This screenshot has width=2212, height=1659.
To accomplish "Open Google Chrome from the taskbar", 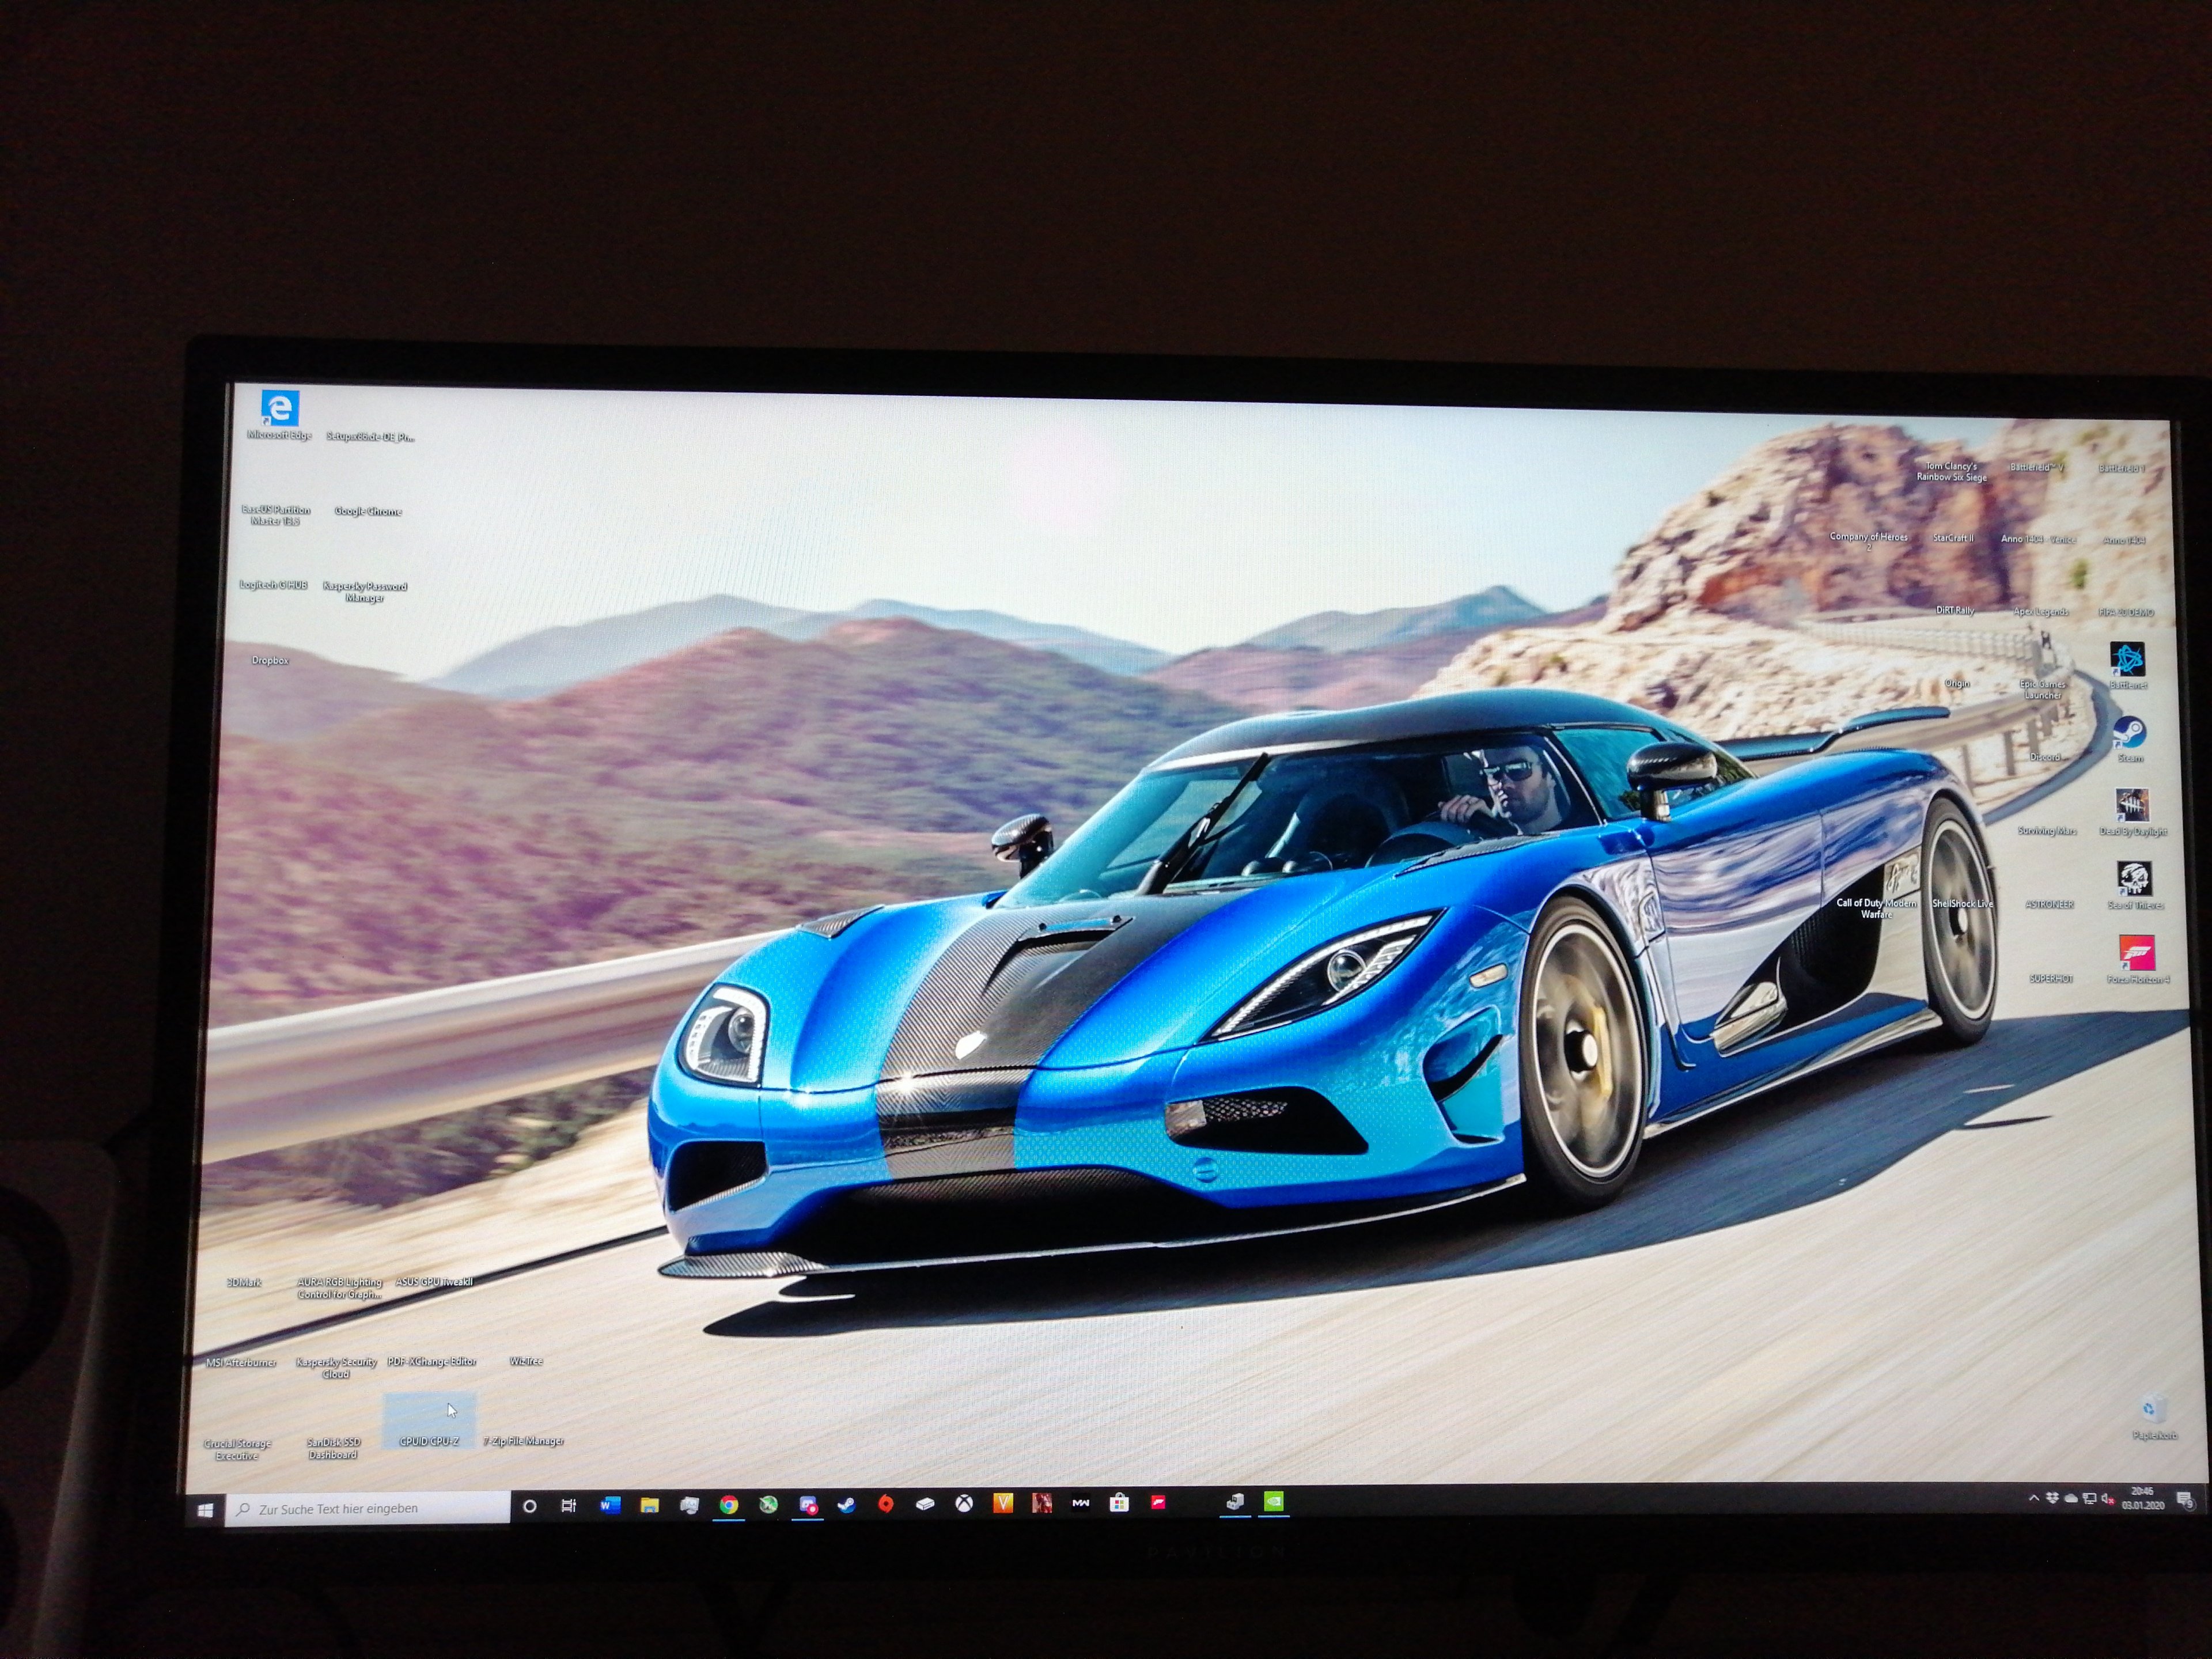I will tap(729, 1505).
